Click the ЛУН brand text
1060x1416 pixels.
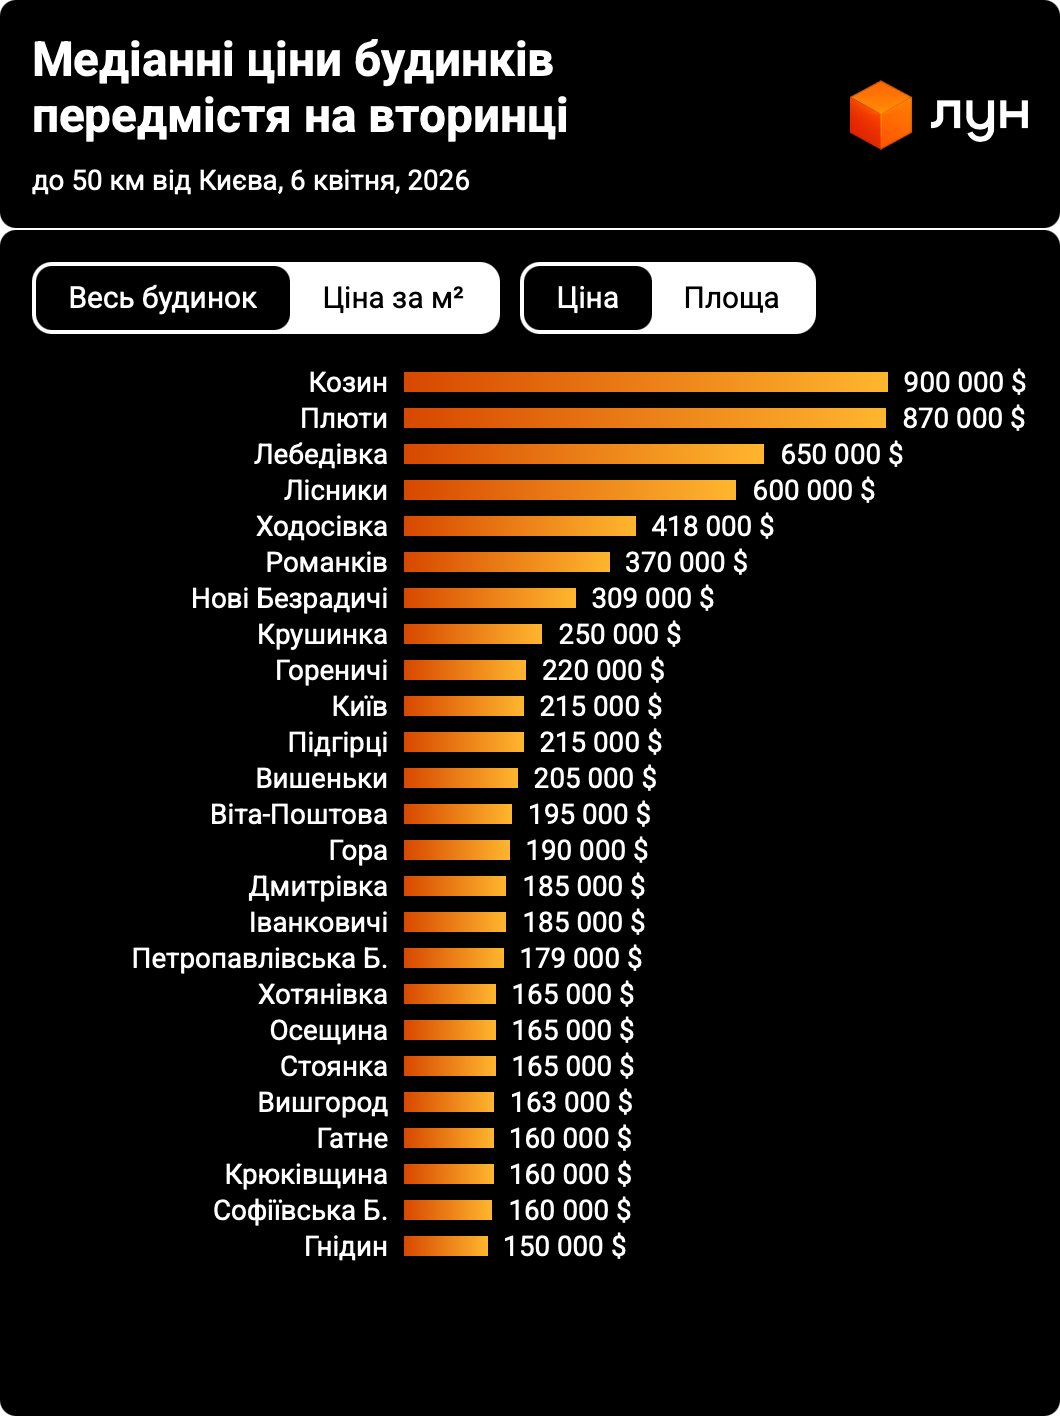(x=978, y=115)
